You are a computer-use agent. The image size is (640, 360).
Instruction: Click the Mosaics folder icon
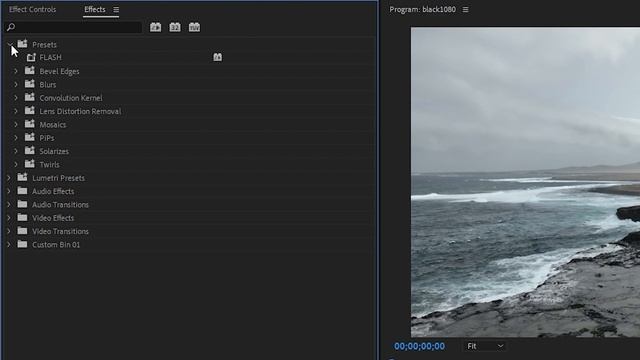click(x=30, y=124)
